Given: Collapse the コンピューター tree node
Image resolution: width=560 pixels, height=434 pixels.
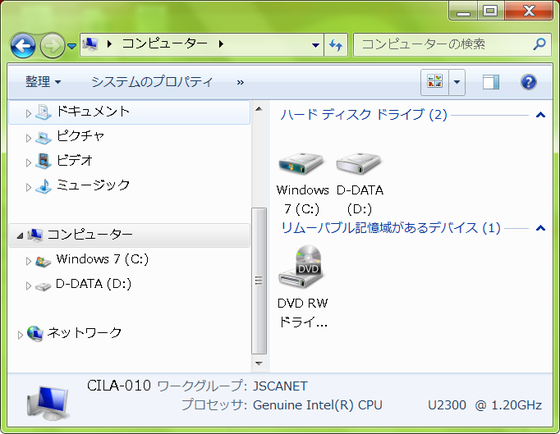Looking at the screenshot, I should click(x=20, y=236).
